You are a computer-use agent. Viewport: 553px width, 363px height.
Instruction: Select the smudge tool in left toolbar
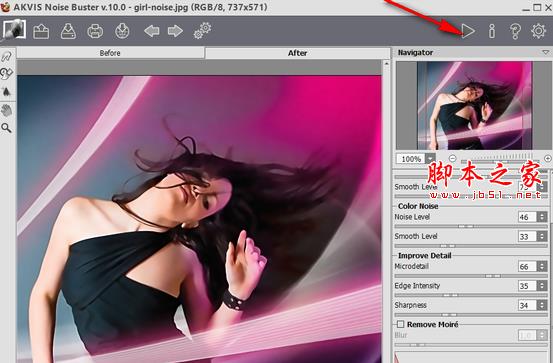6,56
